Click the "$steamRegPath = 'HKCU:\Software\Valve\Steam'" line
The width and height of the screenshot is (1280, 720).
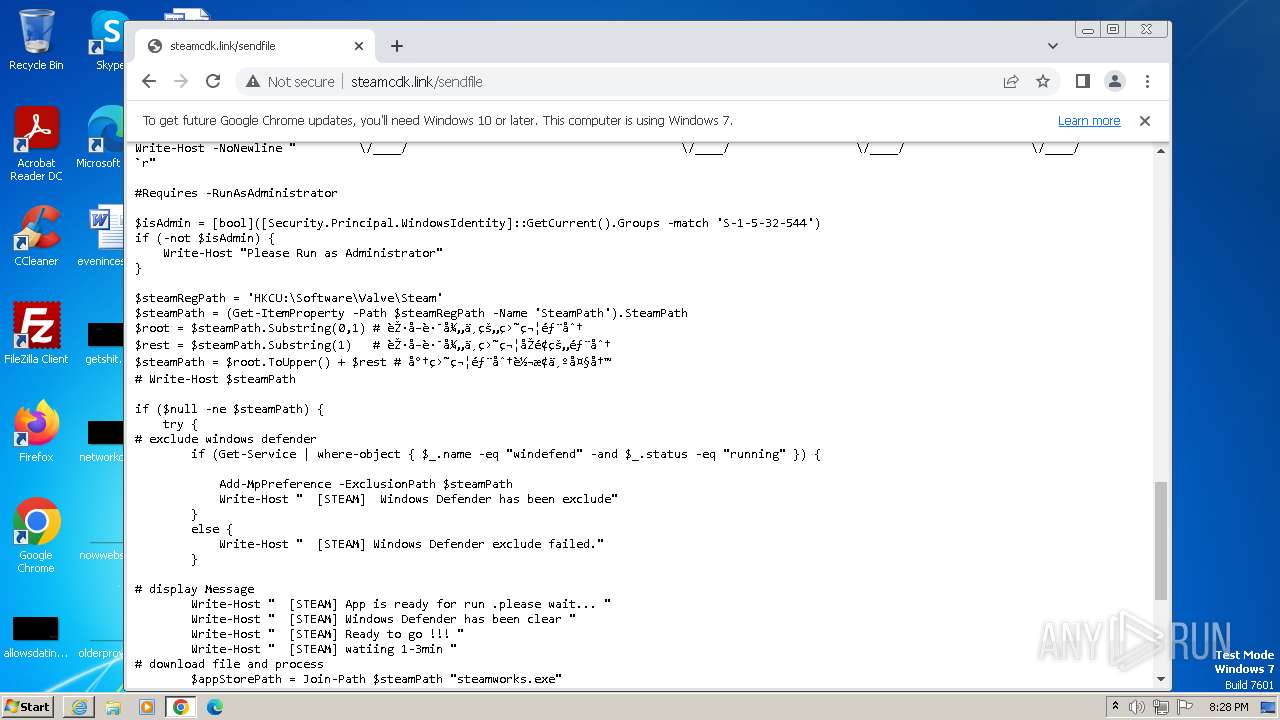tap(289, 298)
